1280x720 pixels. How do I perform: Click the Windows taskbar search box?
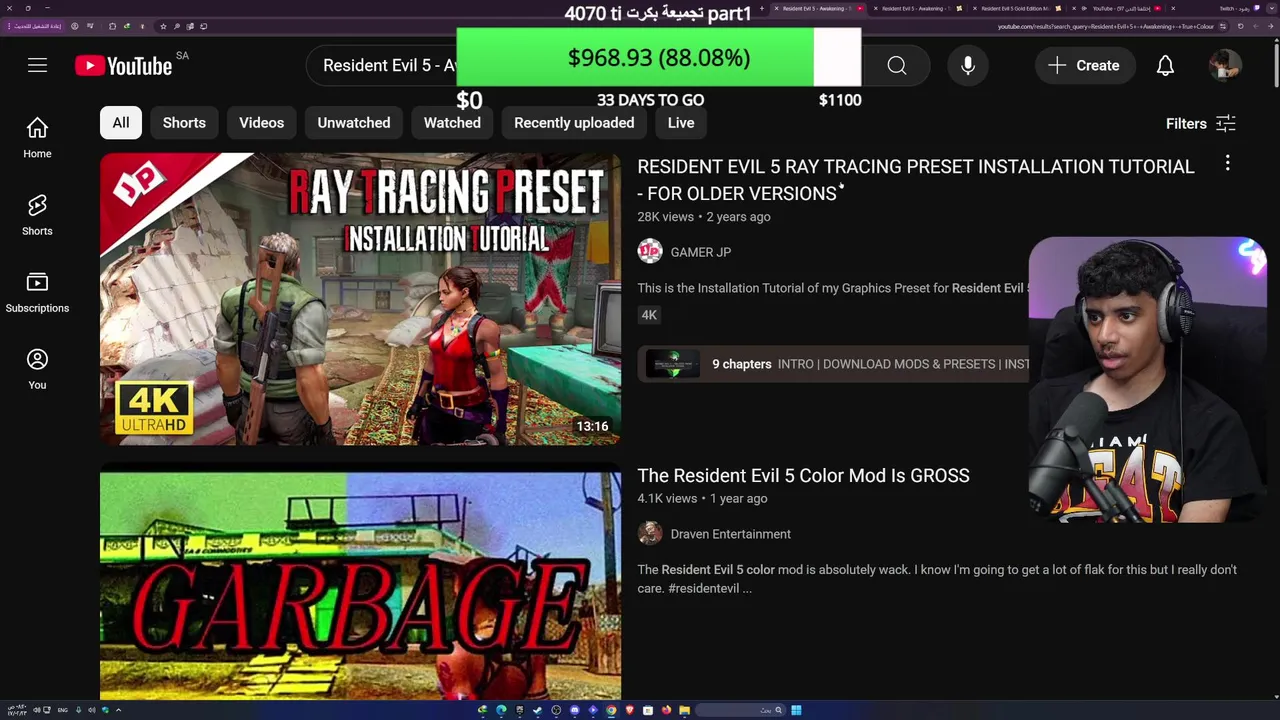coord(740,710)
